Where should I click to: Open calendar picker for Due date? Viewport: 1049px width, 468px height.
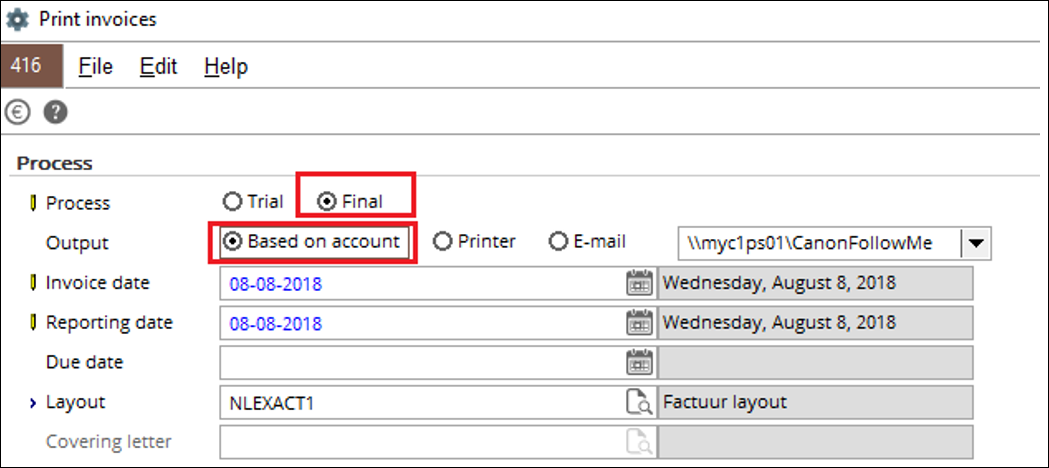639,362
